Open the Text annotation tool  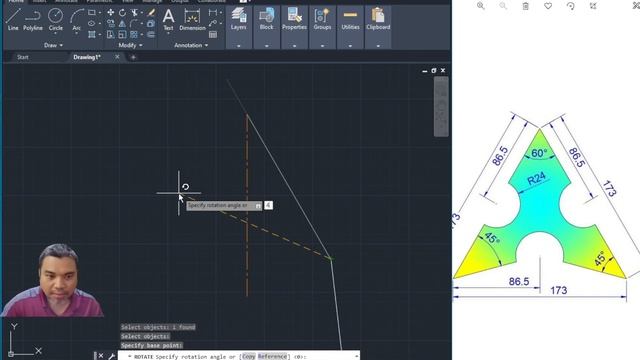tap(168, 20)
